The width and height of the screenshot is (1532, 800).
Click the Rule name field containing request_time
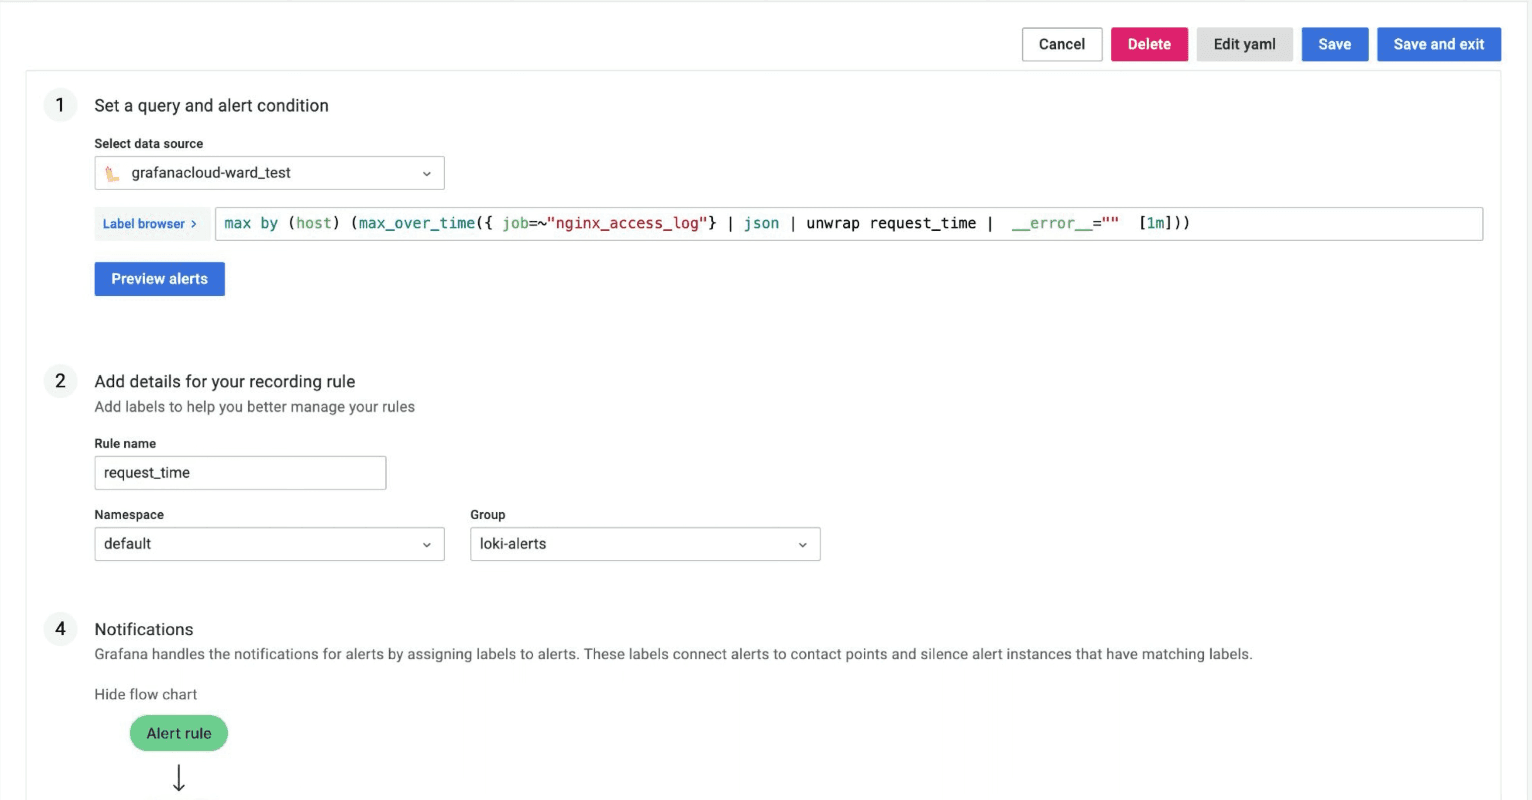tap(240, 472)
